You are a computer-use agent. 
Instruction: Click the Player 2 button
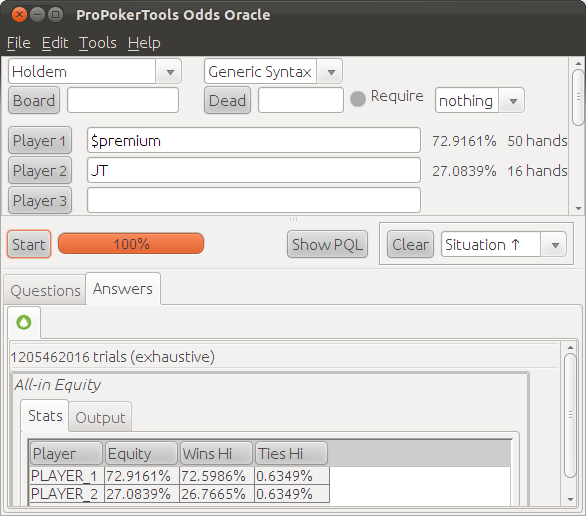pos(40,170)
